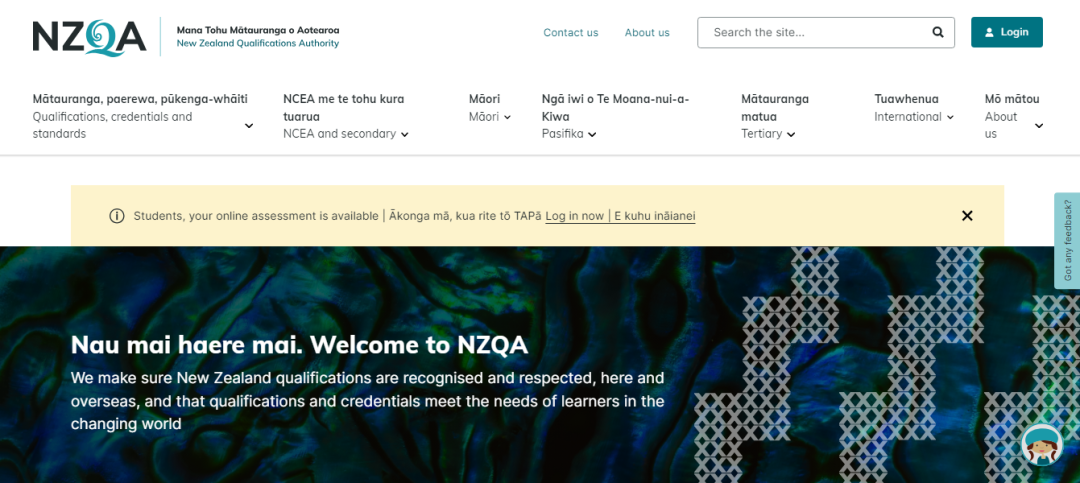Click the info icon in the banner

pyautogui.click(x=117, y=216)
